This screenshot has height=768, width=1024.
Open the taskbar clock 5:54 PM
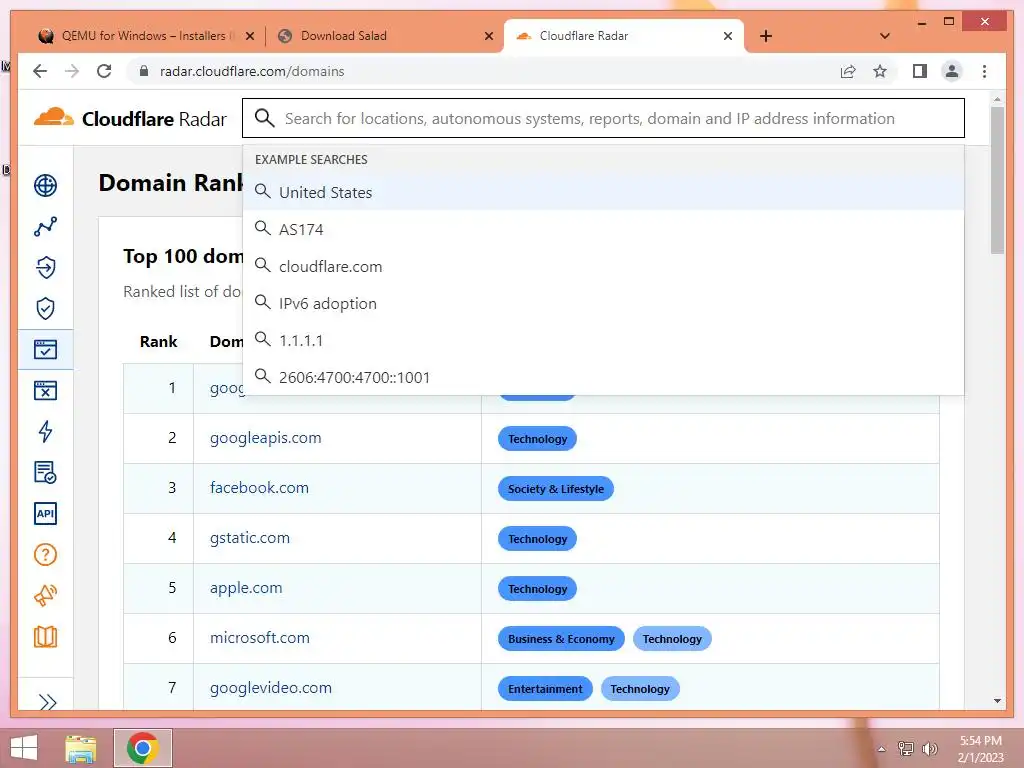[x=980, y=749]
